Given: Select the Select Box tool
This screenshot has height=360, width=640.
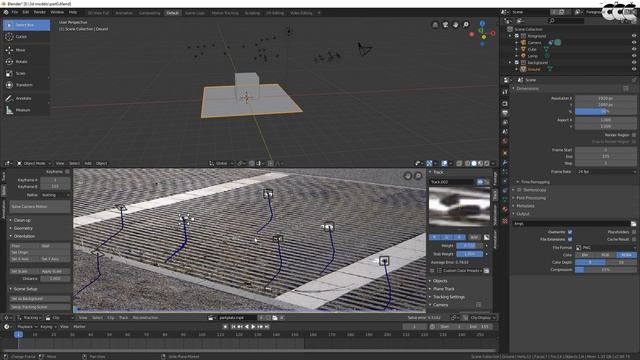Looking at the screenshot, I should coord(27,25).
